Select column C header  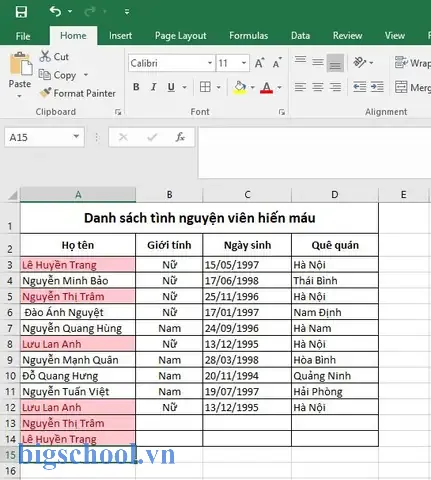point(247,195)
